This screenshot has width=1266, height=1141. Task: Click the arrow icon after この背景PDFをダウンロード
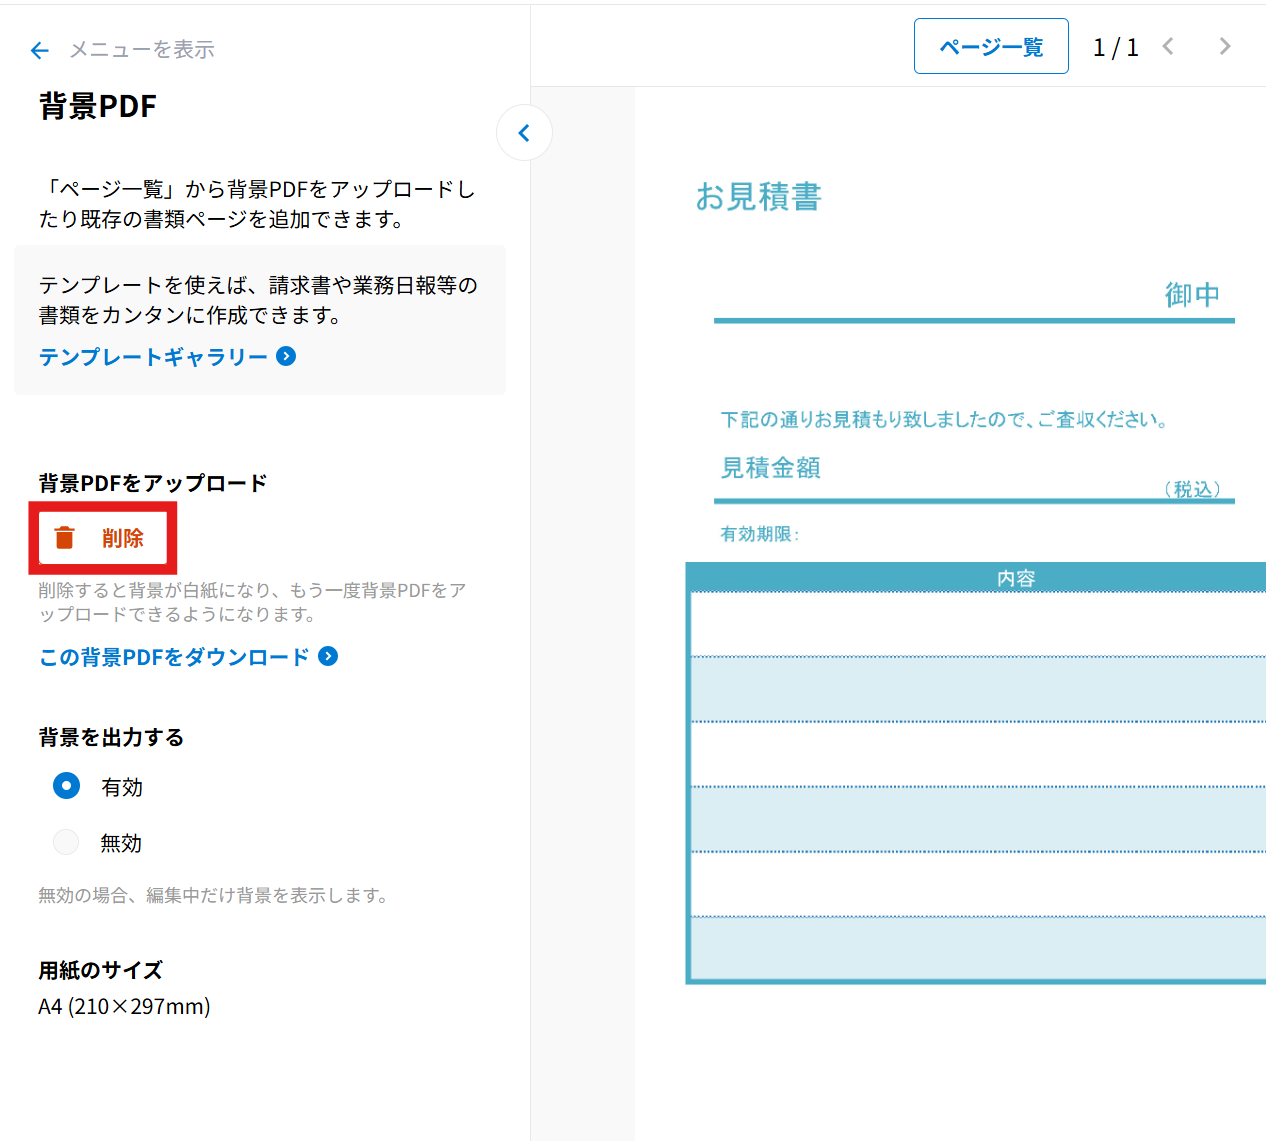coord(328,657)
